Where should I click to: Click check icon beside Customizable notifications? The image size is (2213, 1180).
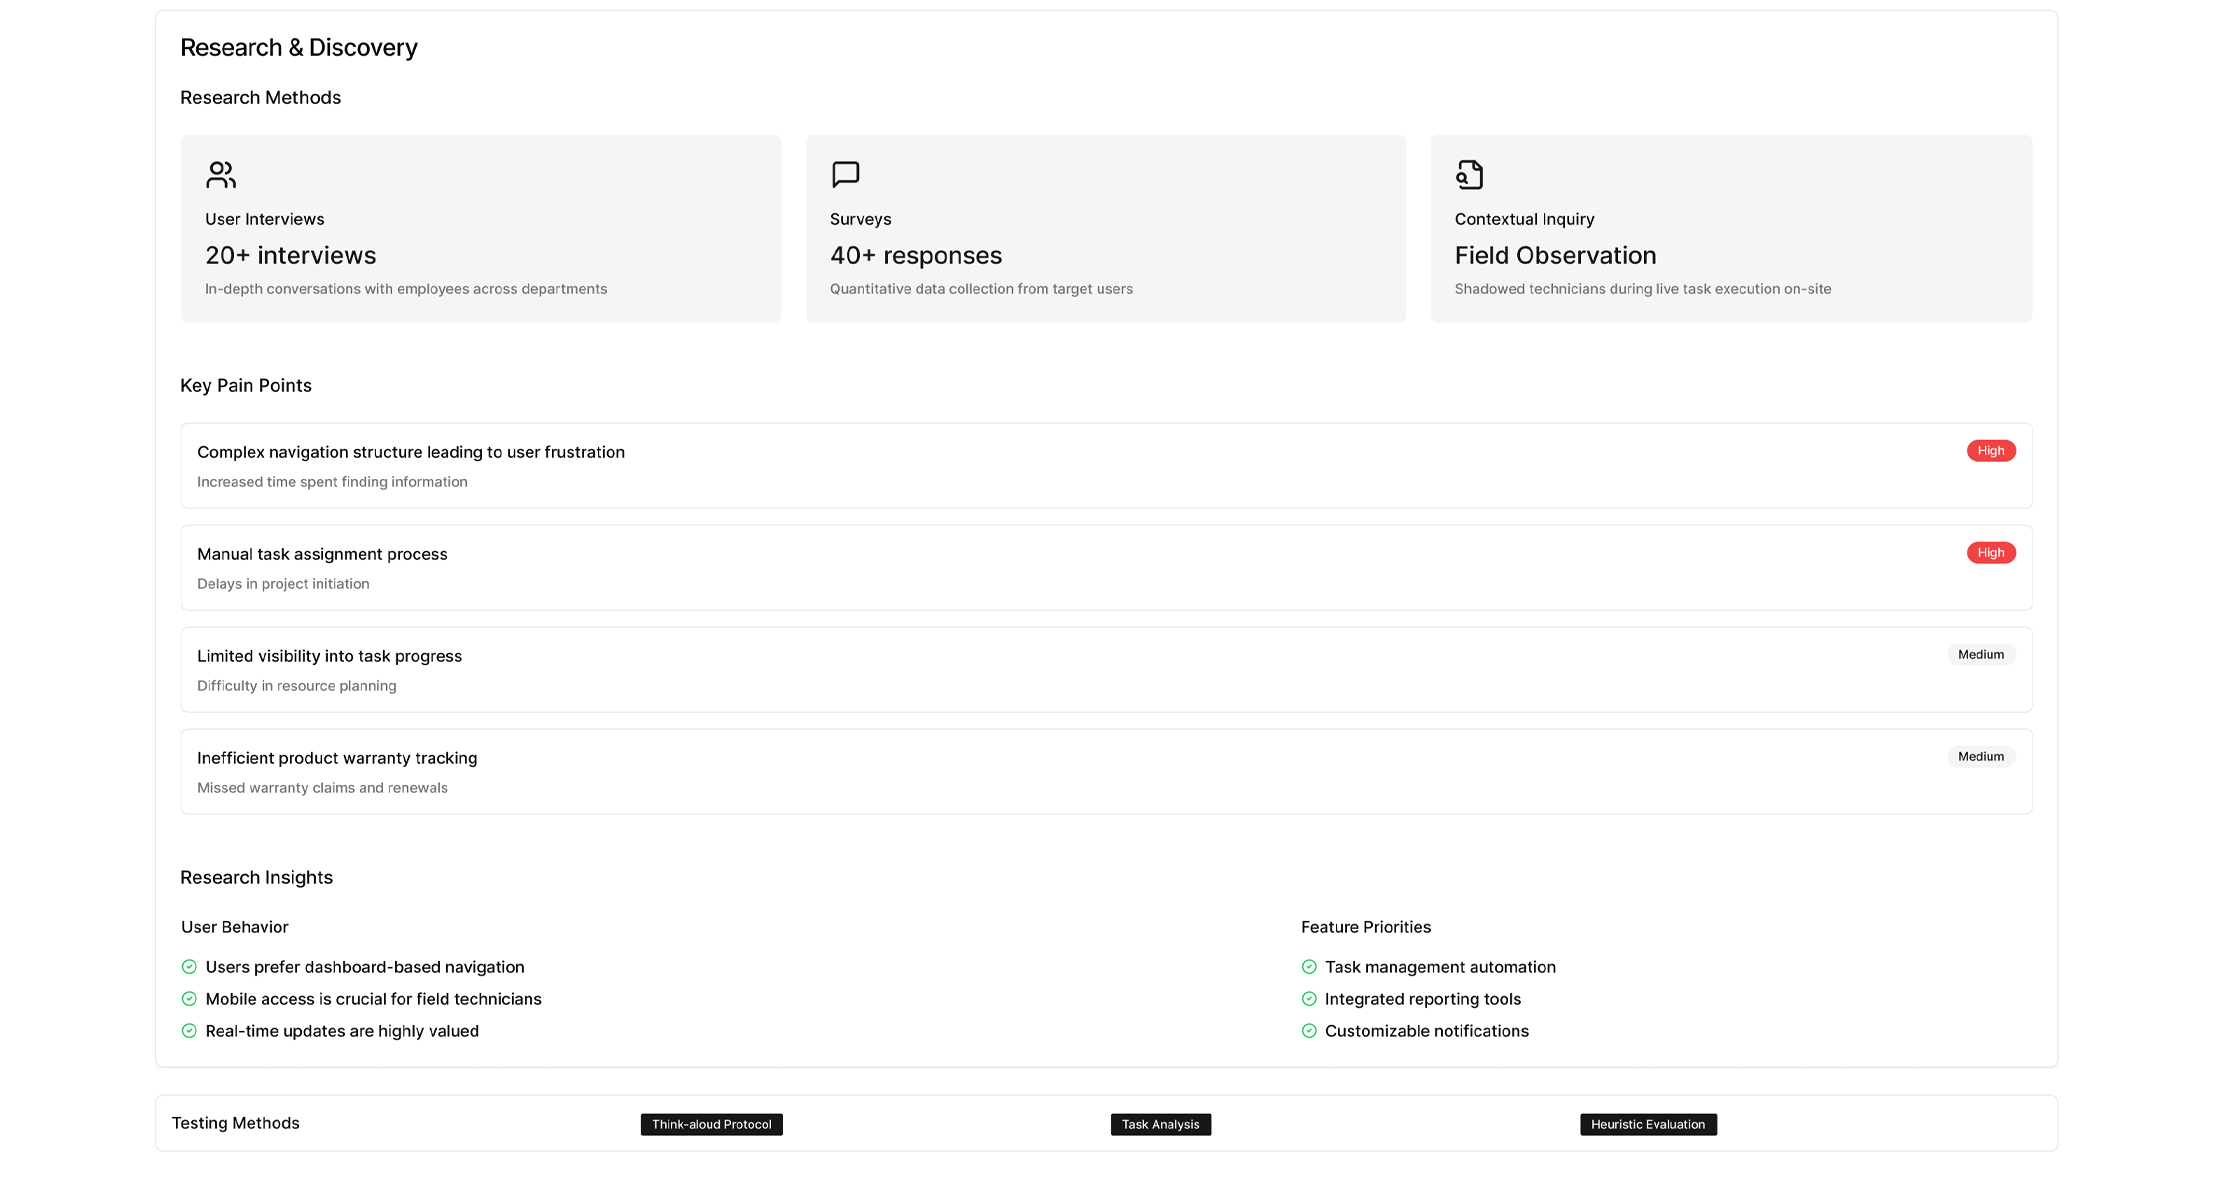1309,1031
